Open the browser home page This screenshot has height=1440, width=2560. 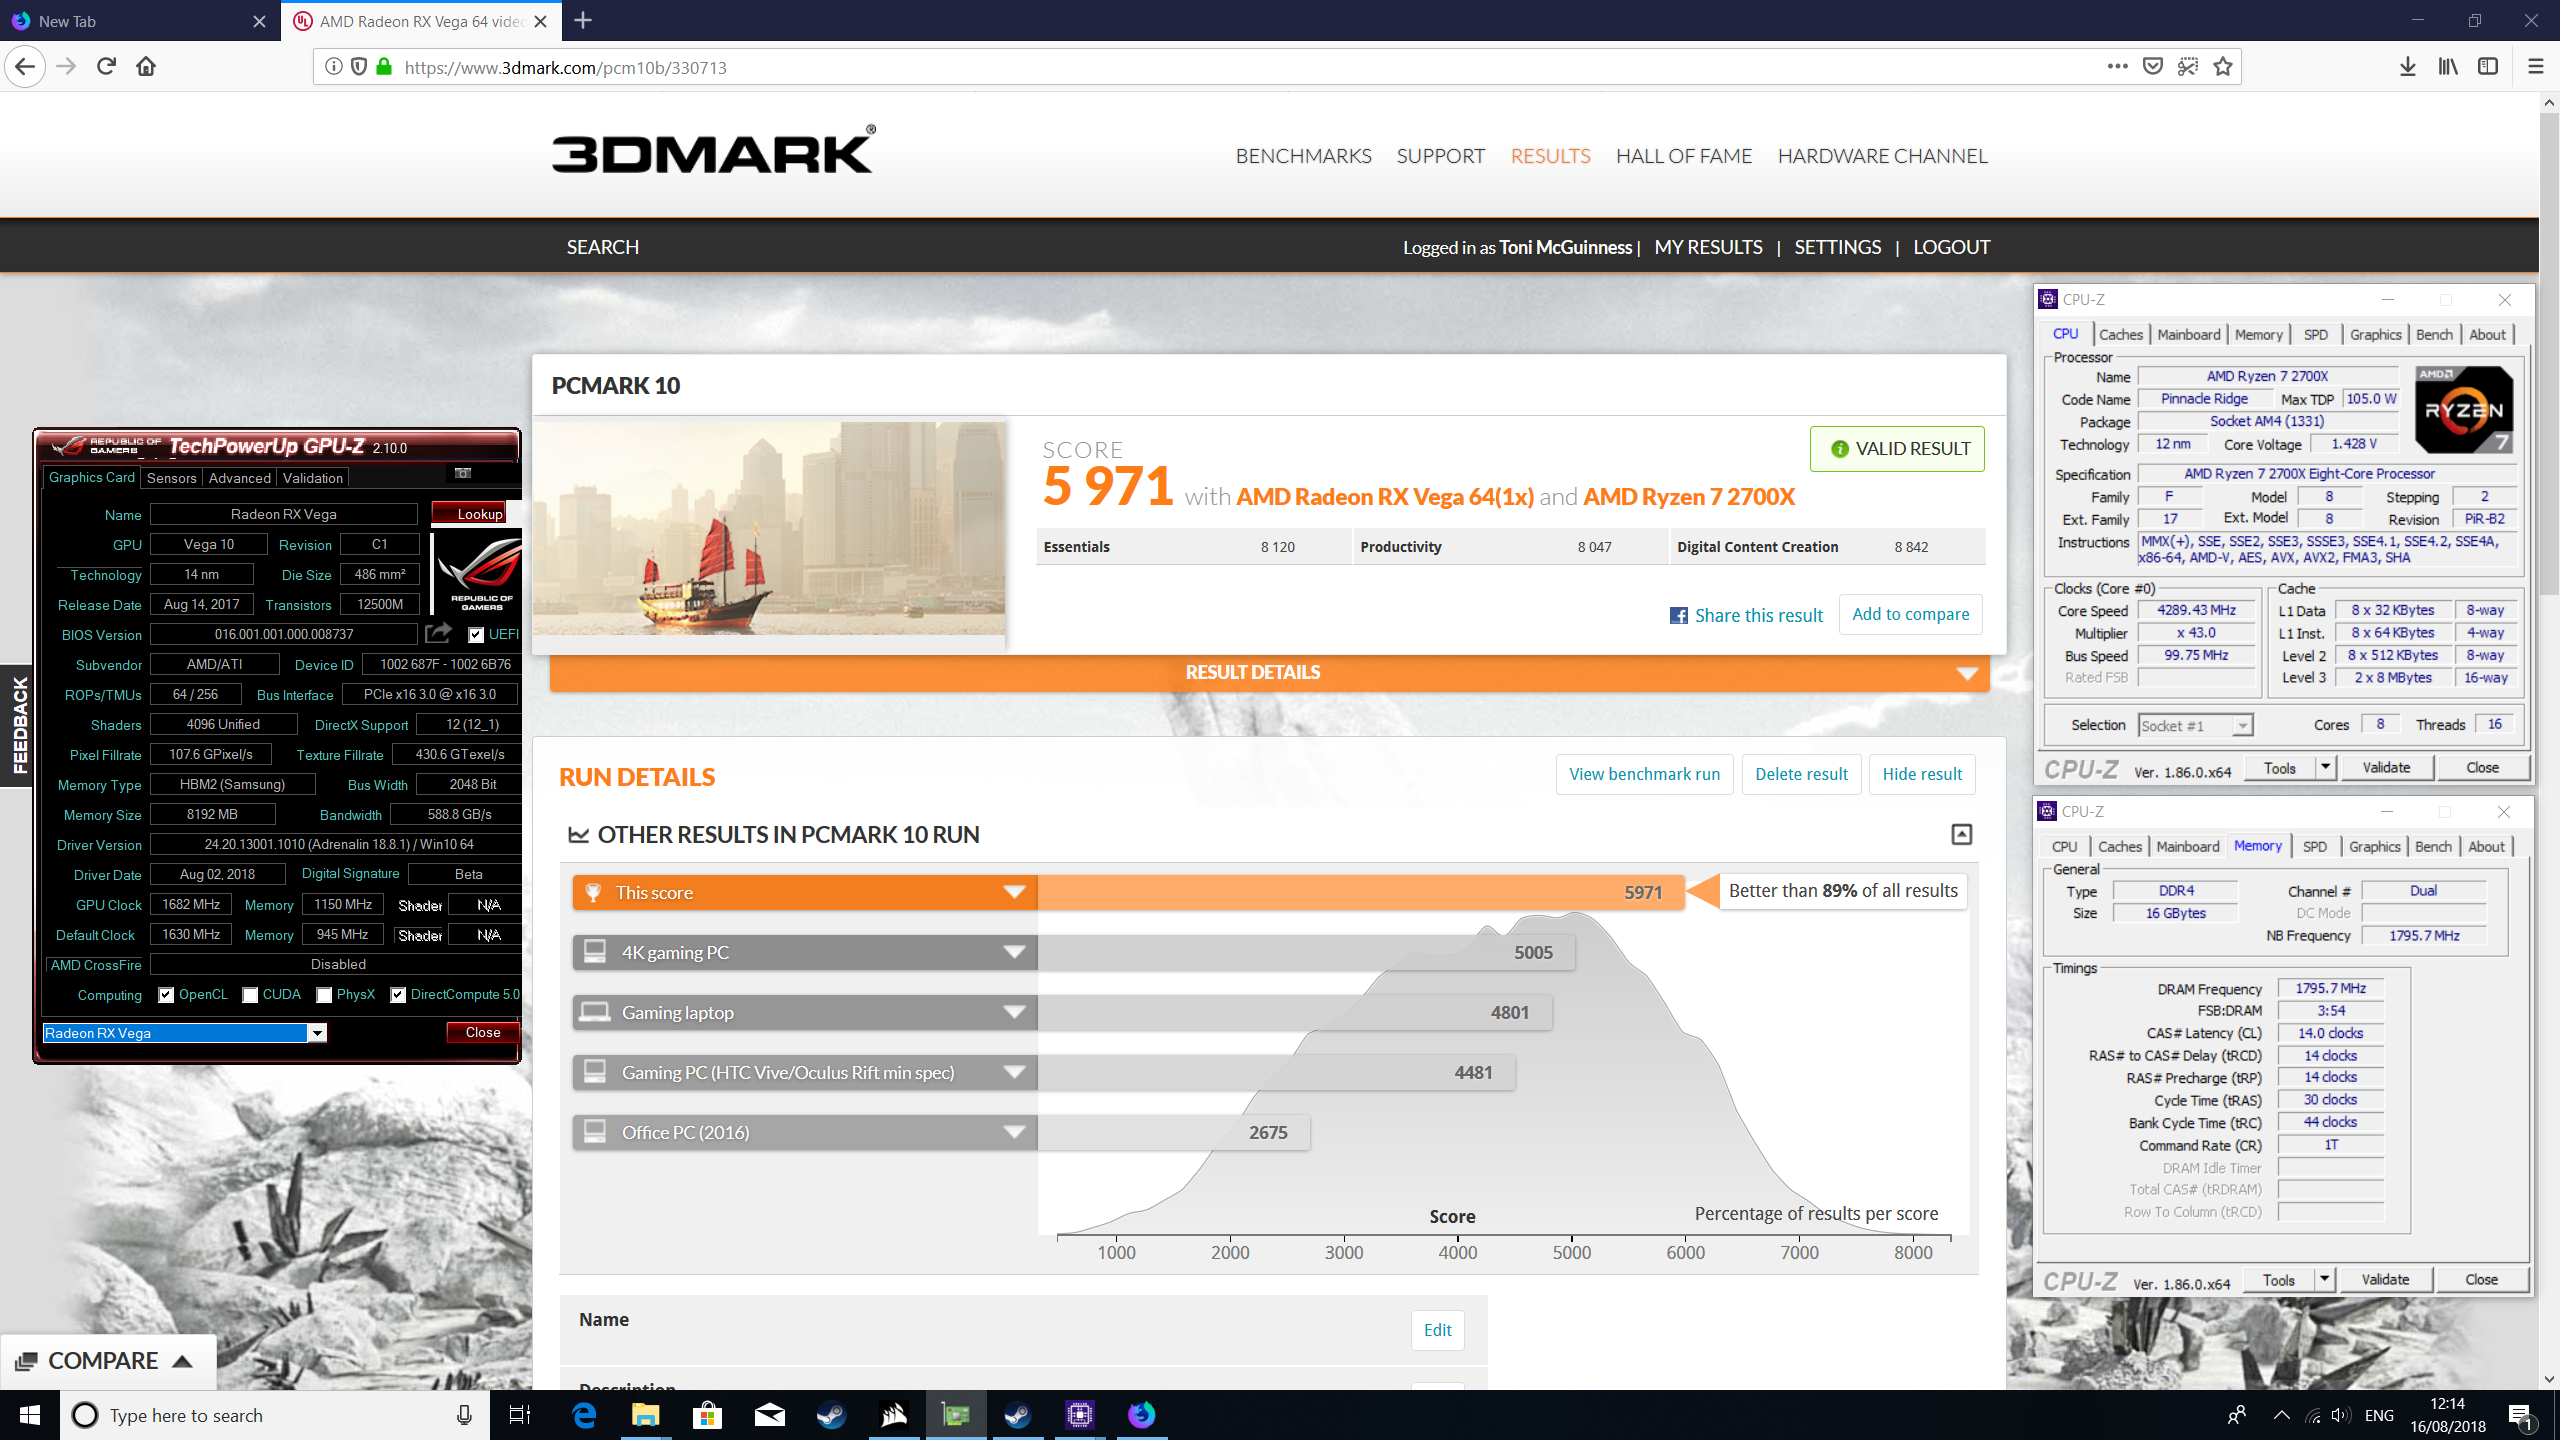tap(146, 67)
